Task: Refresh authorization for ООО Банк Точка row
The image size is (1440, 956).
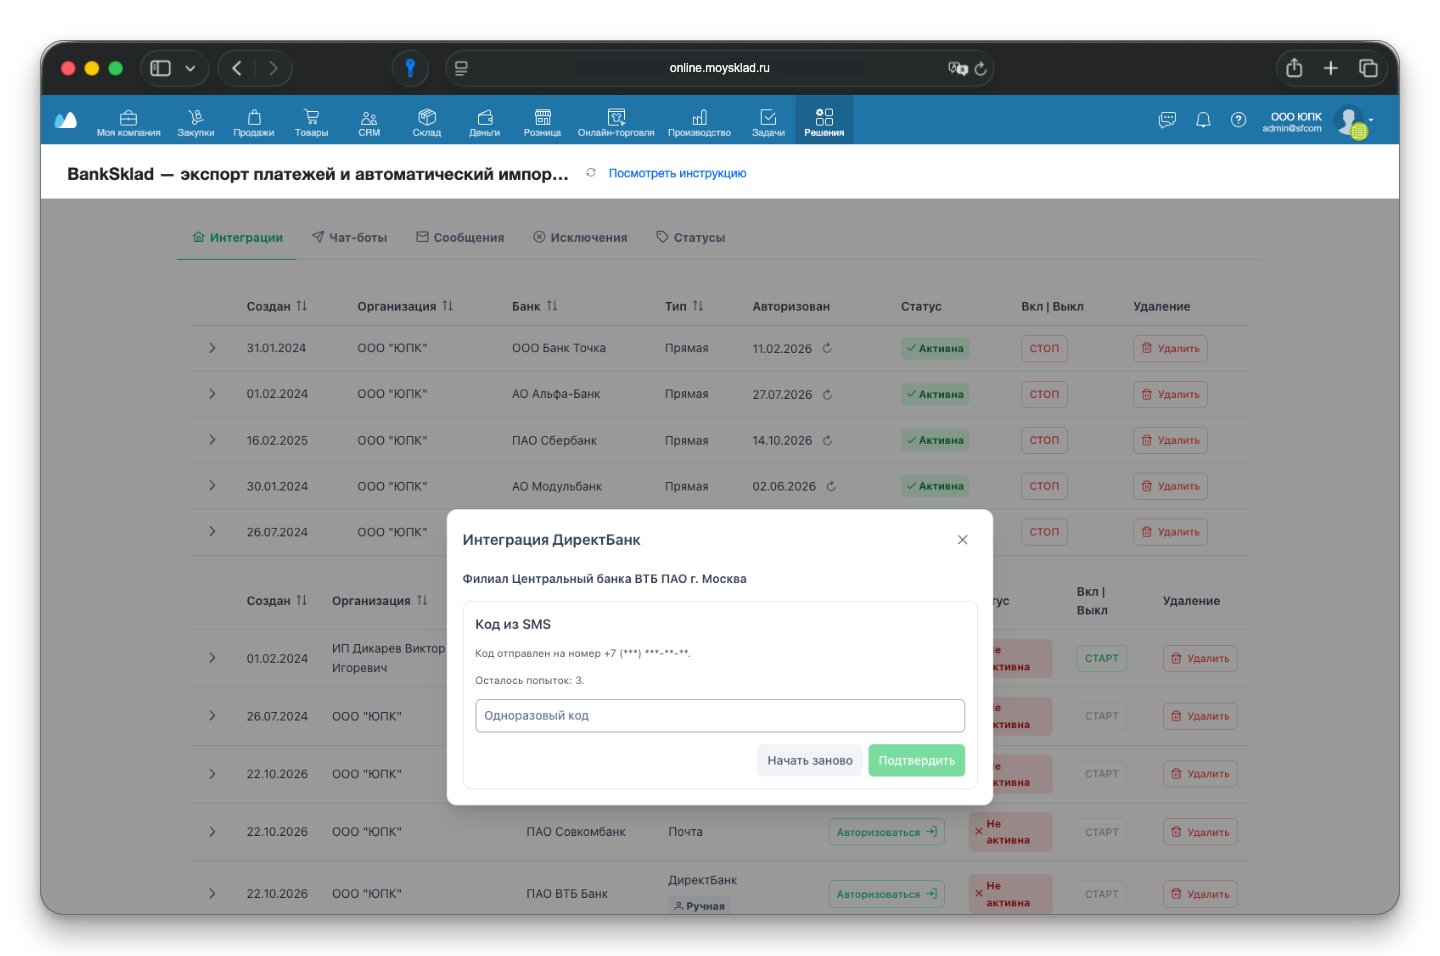Action: (x=827, y=348)
